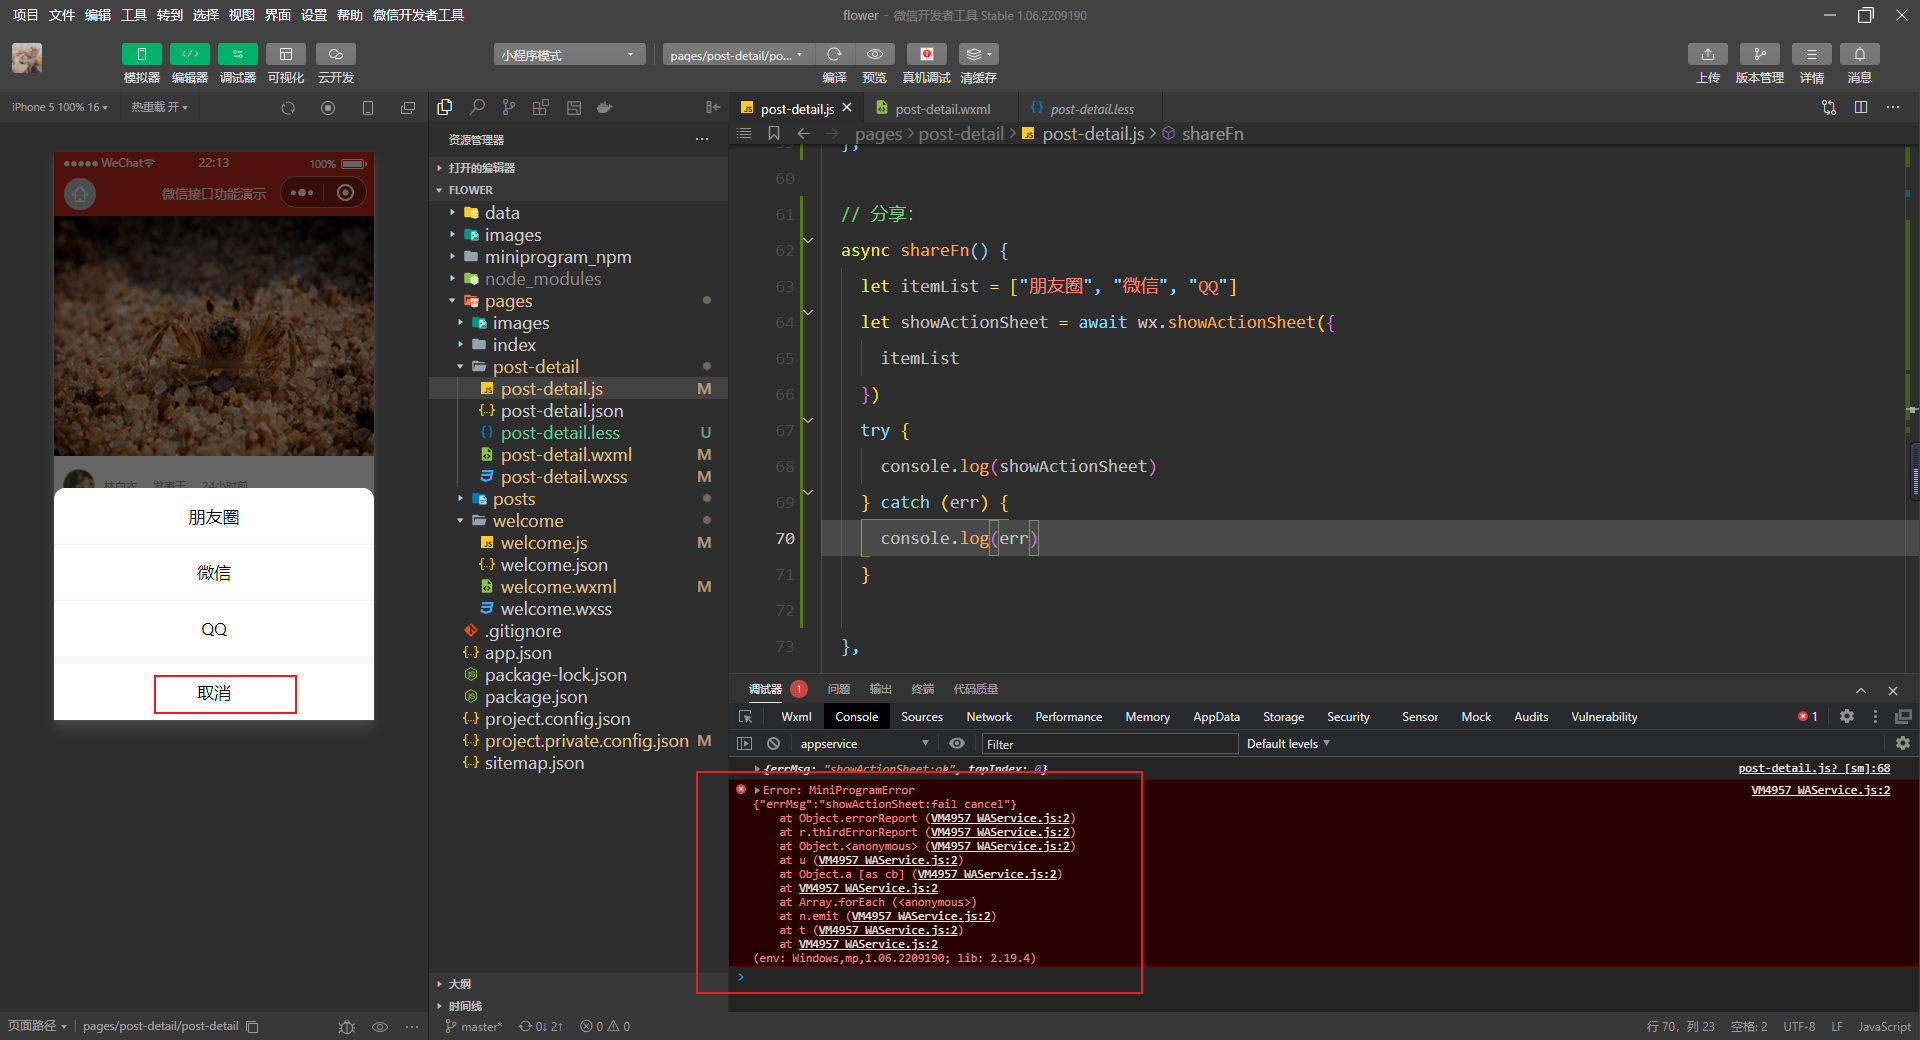Switch to the 问题 panel tab
1920x1040 pixels.
point(838,689)
